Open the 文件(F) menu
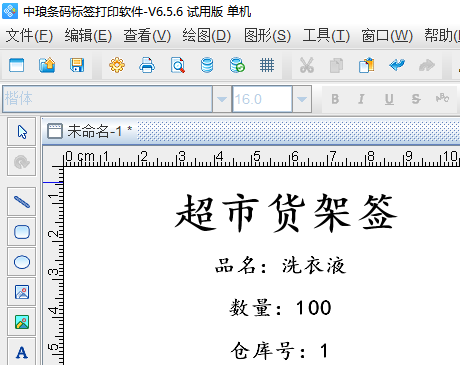Viewport: 460px width, 365px height. tap(29, 35)
